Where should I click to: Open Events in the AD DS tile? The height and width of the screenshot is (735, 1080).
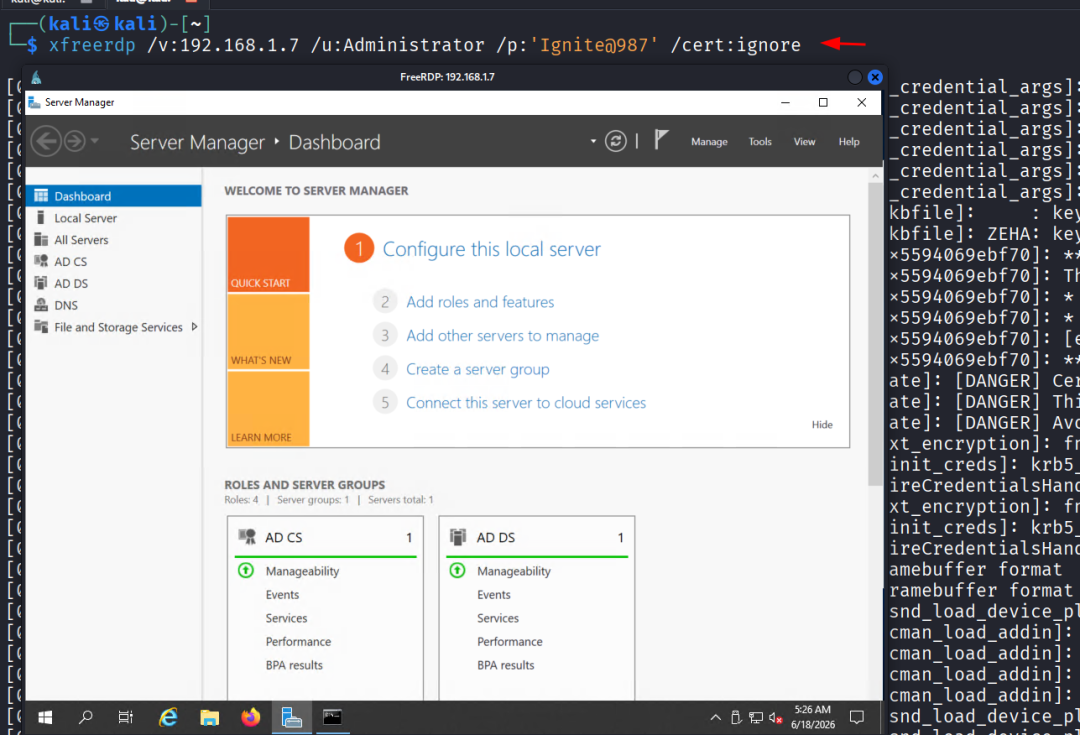[494, 594]
